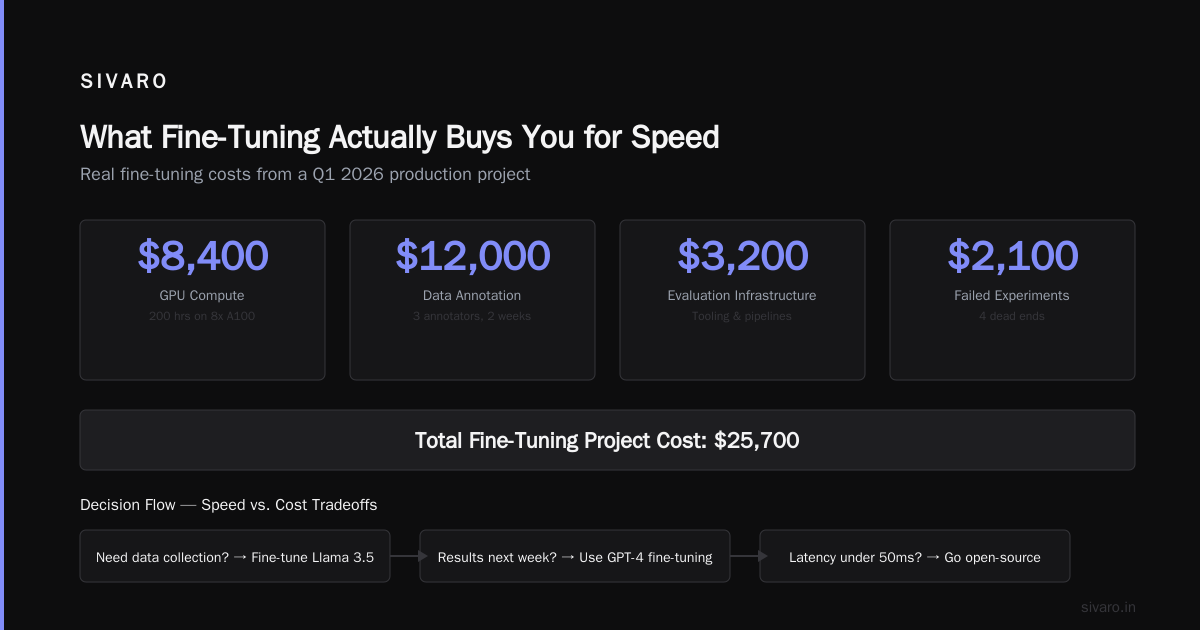Image resolution: width=1200 pixels, height=630 pixels.
Task: Click the arrow between second and third flow boxes
Action: point(745,556)
